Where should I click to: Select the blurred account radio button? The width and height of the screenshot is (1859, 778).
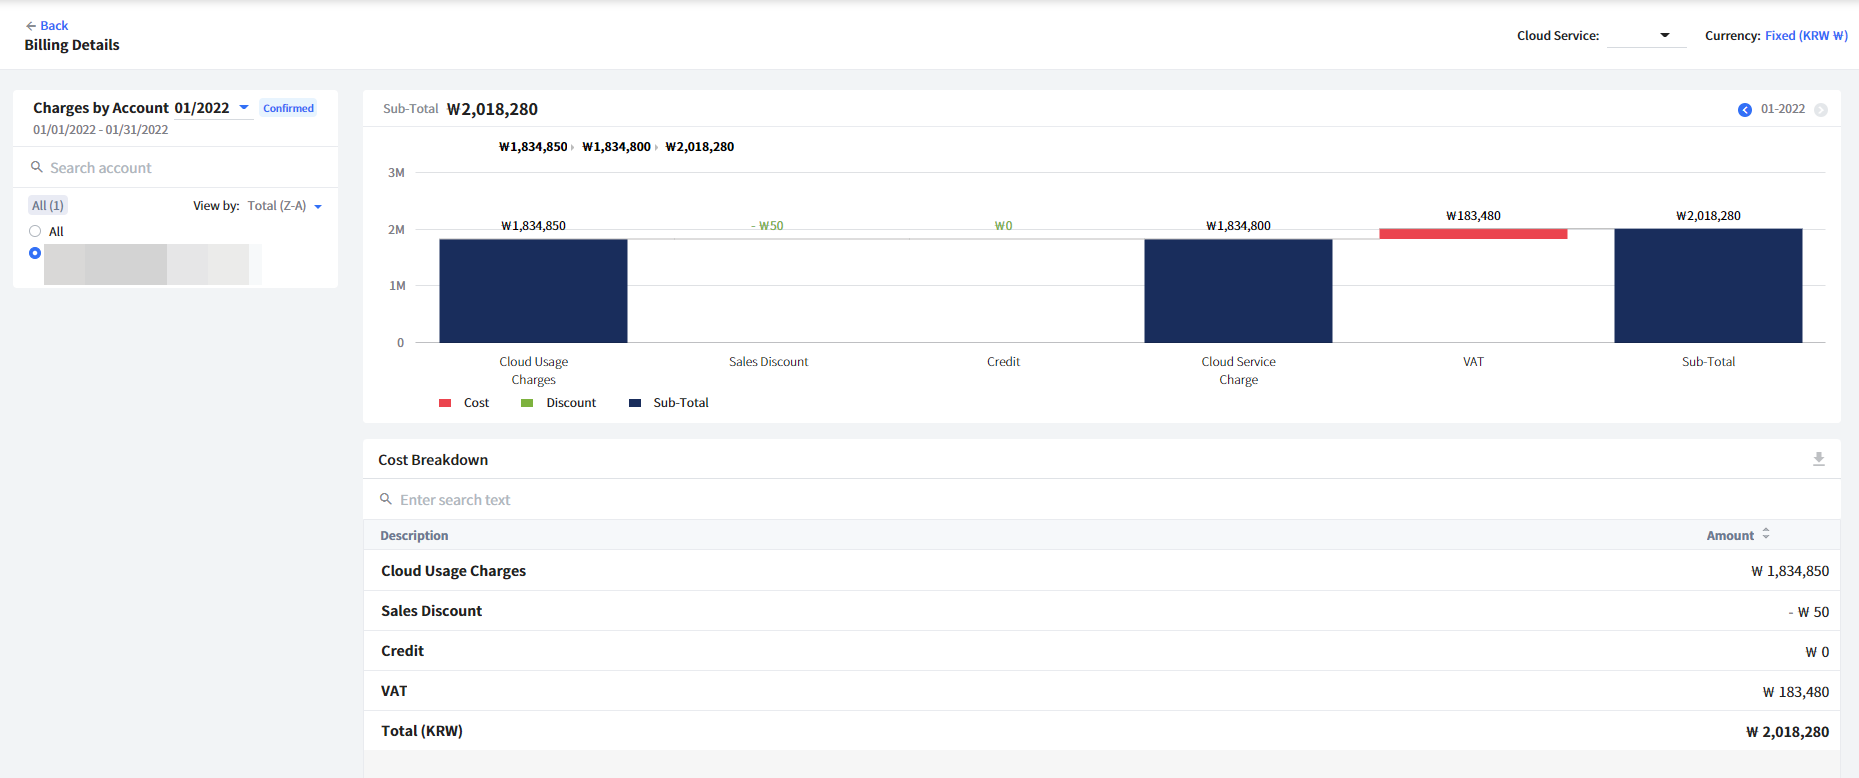35,253
